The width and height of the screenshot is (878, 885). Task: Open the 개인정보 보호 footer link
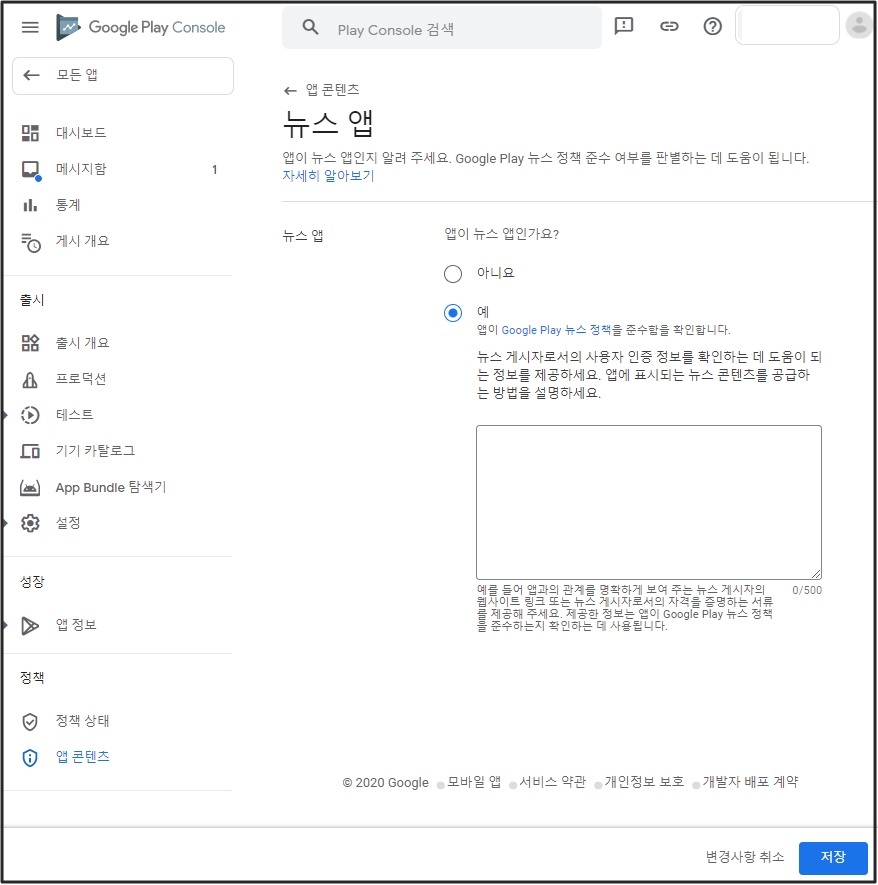(644, 782)
